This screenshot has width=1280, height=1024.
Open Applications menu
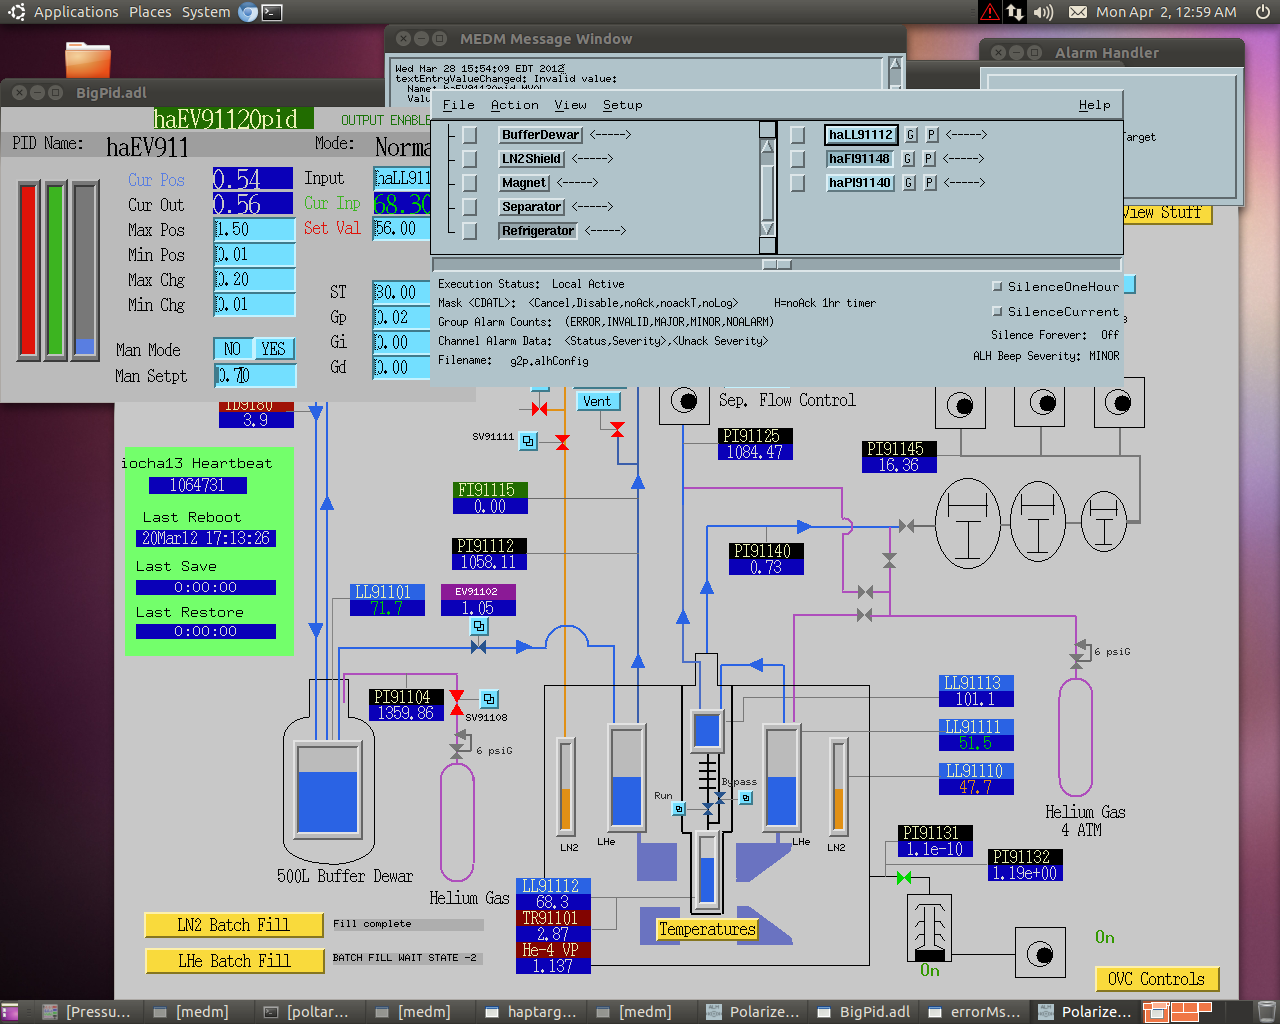click(x=76, y=12)
